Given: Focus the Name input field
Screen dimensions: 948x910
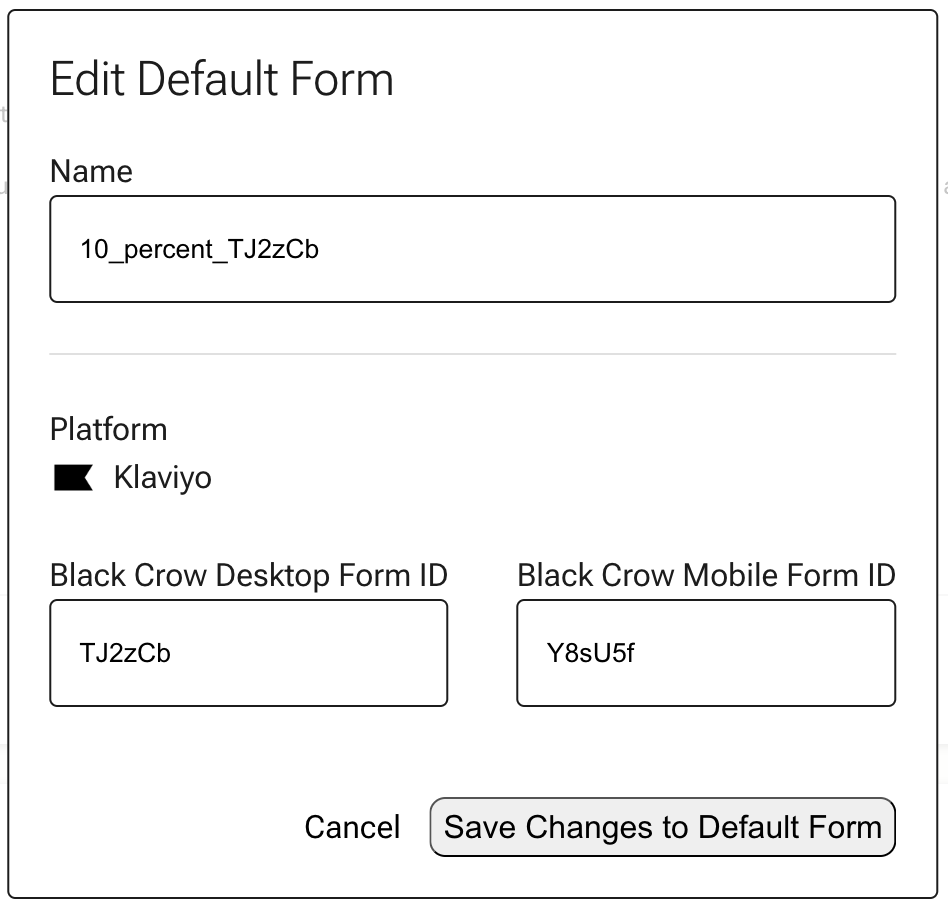Looking at the screenshot, I should [472, 249].
